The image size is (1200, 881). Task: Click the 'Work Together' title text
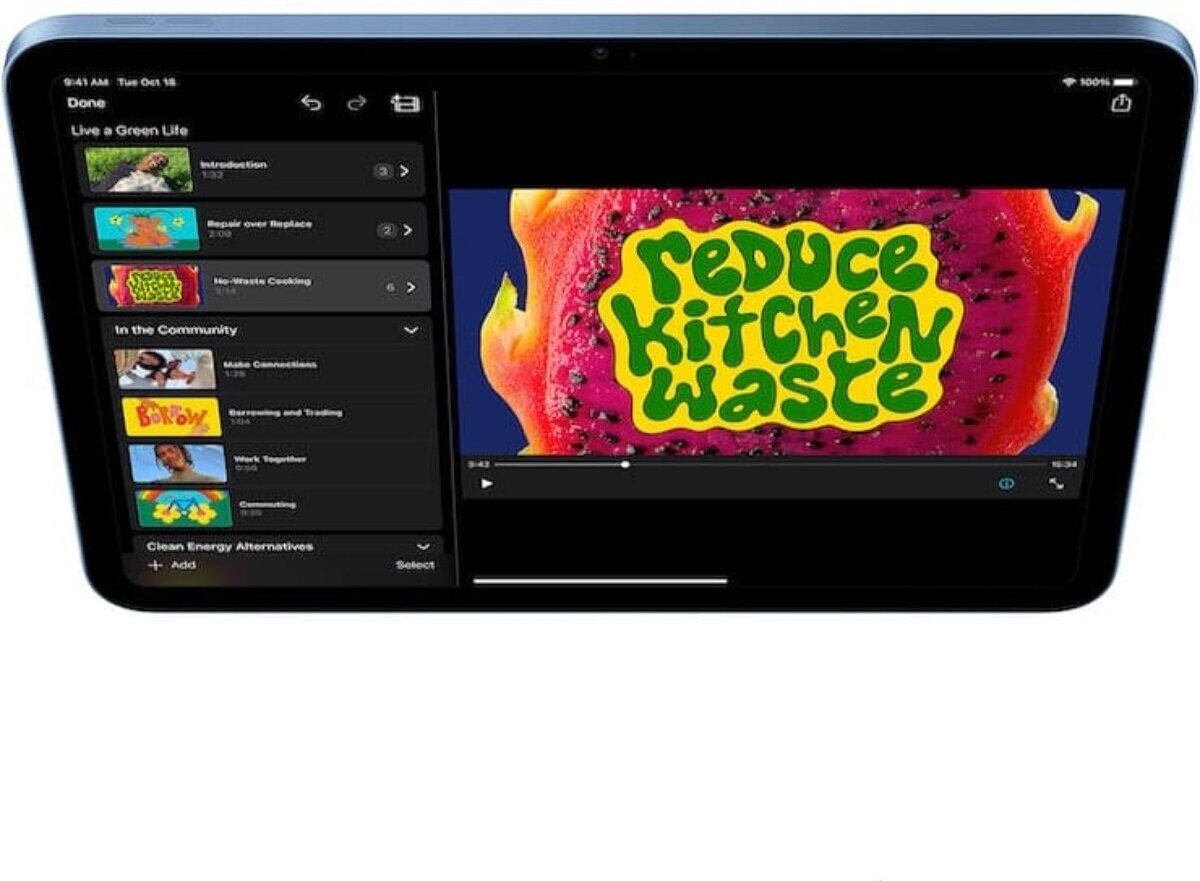coord(270,459)
